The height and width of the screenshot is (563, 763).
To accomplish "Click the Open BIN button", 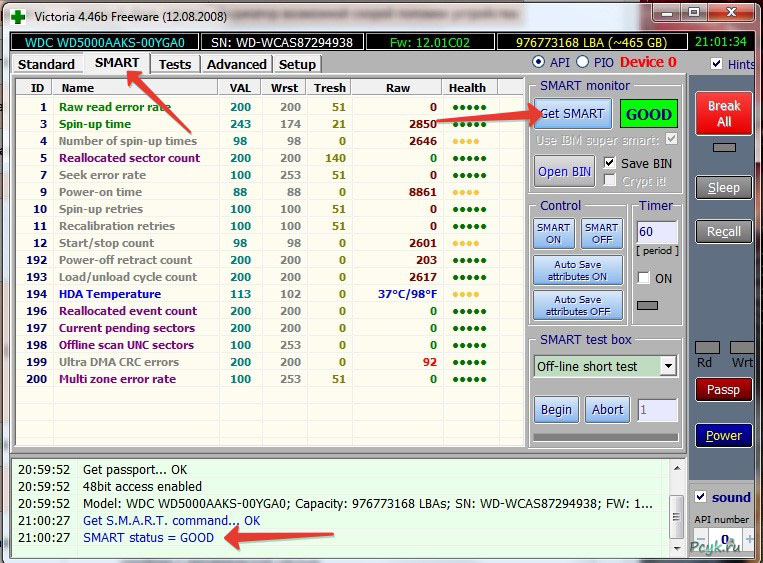I will (564, 171).
